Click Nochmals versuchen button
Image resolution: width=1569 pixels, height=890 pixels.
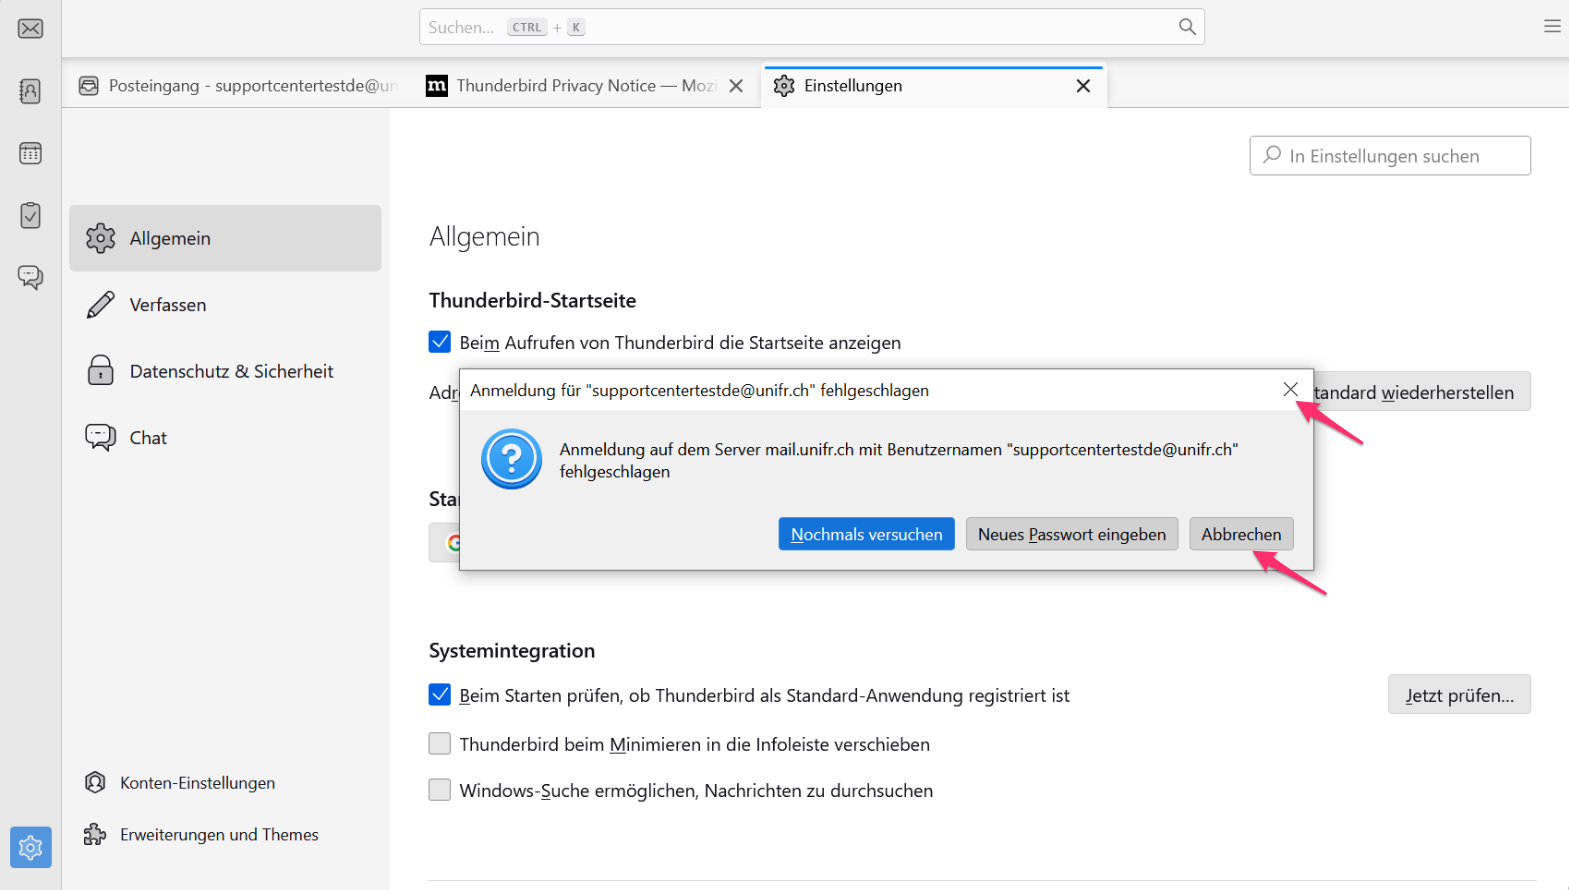pos(866,534)
